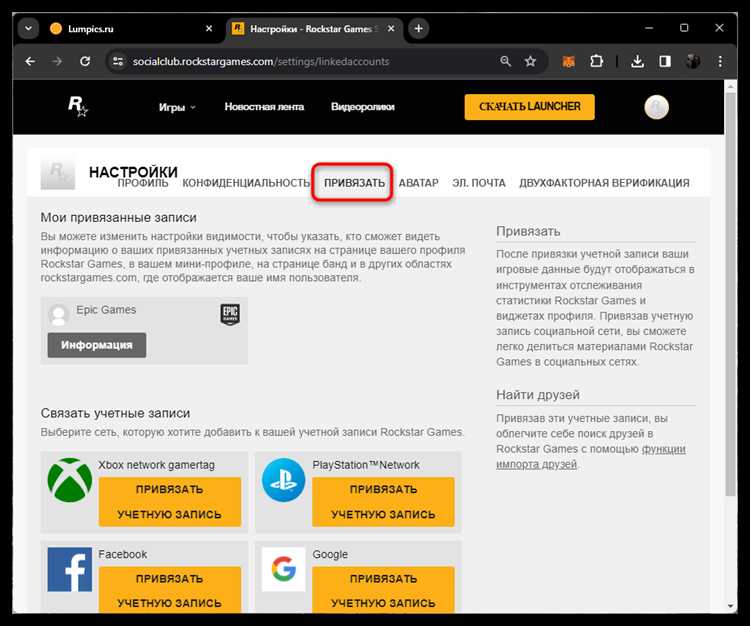Open Новостная лента in header

(x=265, y=107)
